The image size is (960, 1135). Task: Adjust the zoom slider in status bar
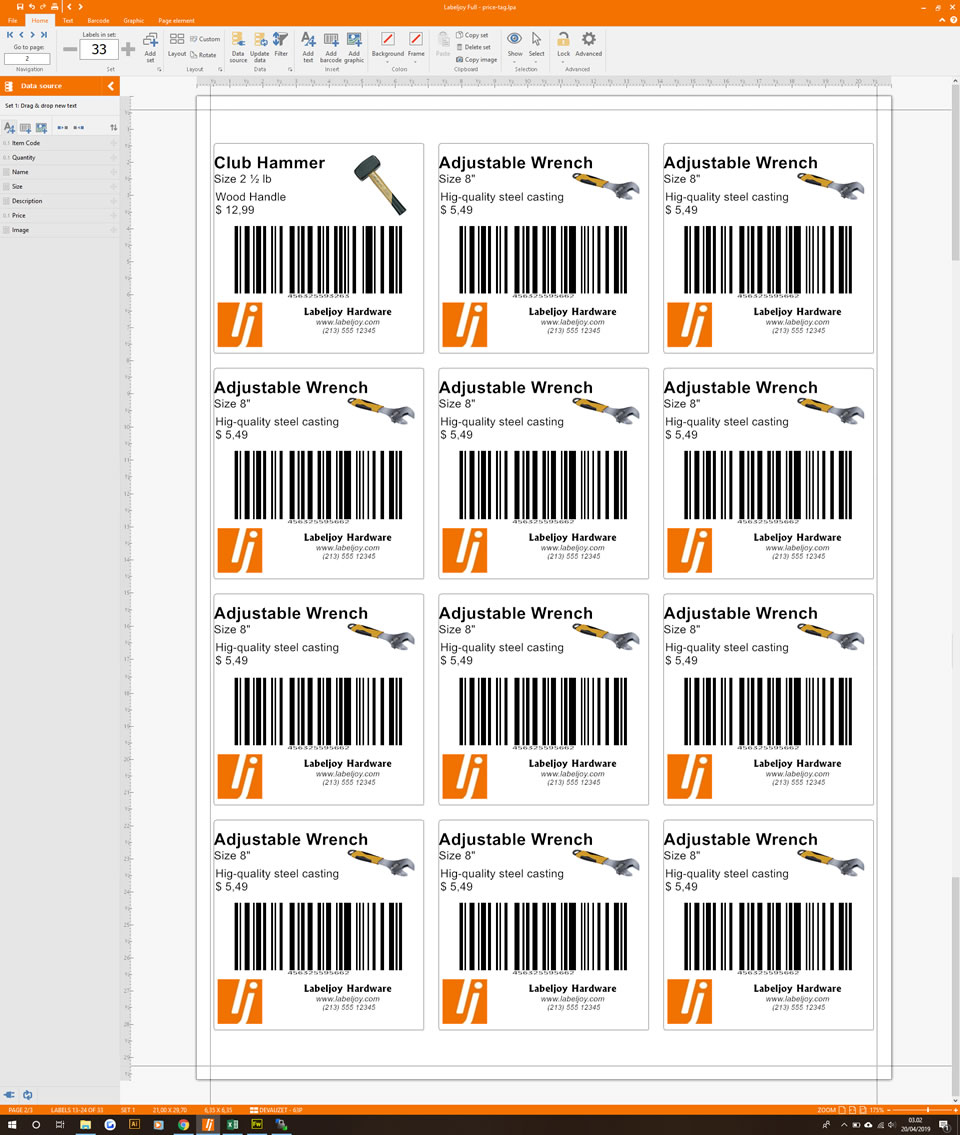click(x=927, y=1110)
